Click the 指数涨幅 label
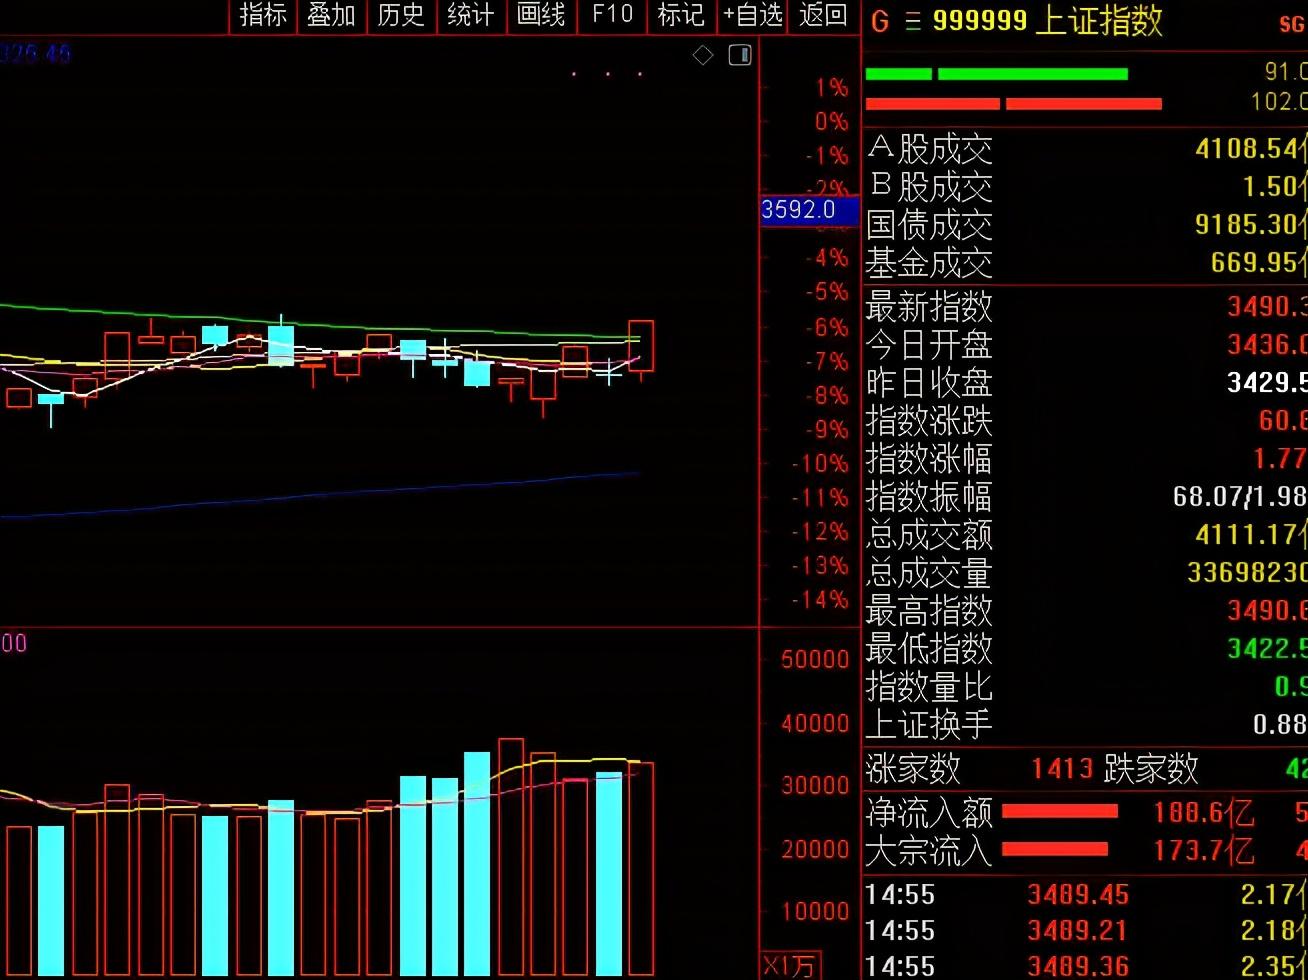The width and height of the screenshot is (1308, 980). pos(929,458)
